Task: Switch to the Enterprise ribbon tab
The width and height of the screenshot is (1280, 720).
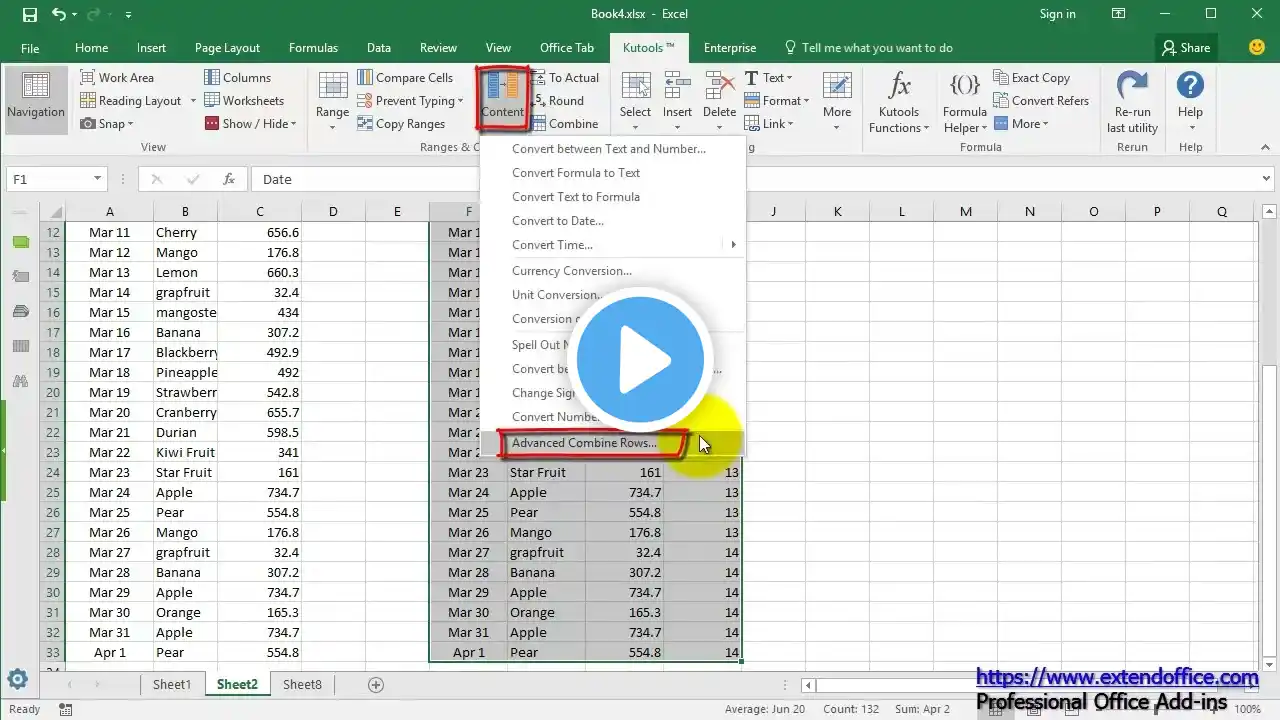Action: 730,47
